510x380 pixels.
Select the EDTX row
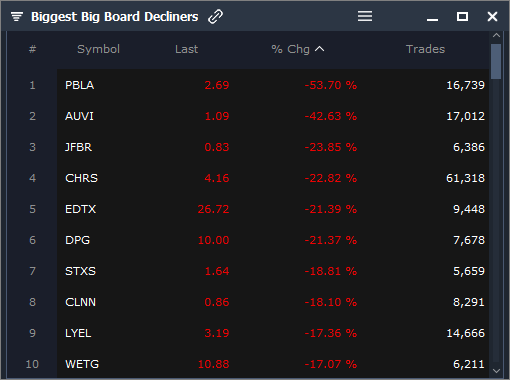tap(273, 209)
